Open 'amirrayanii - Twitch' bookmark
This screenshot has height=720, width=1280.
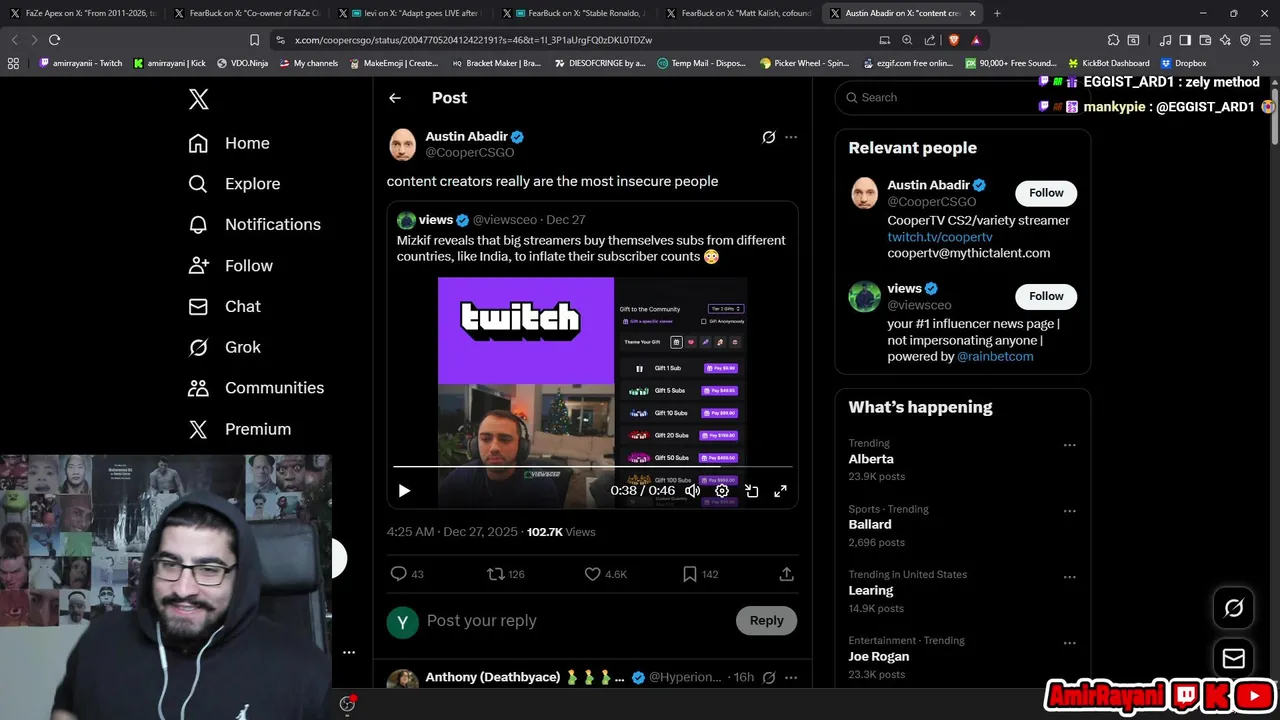pos(81,63)
